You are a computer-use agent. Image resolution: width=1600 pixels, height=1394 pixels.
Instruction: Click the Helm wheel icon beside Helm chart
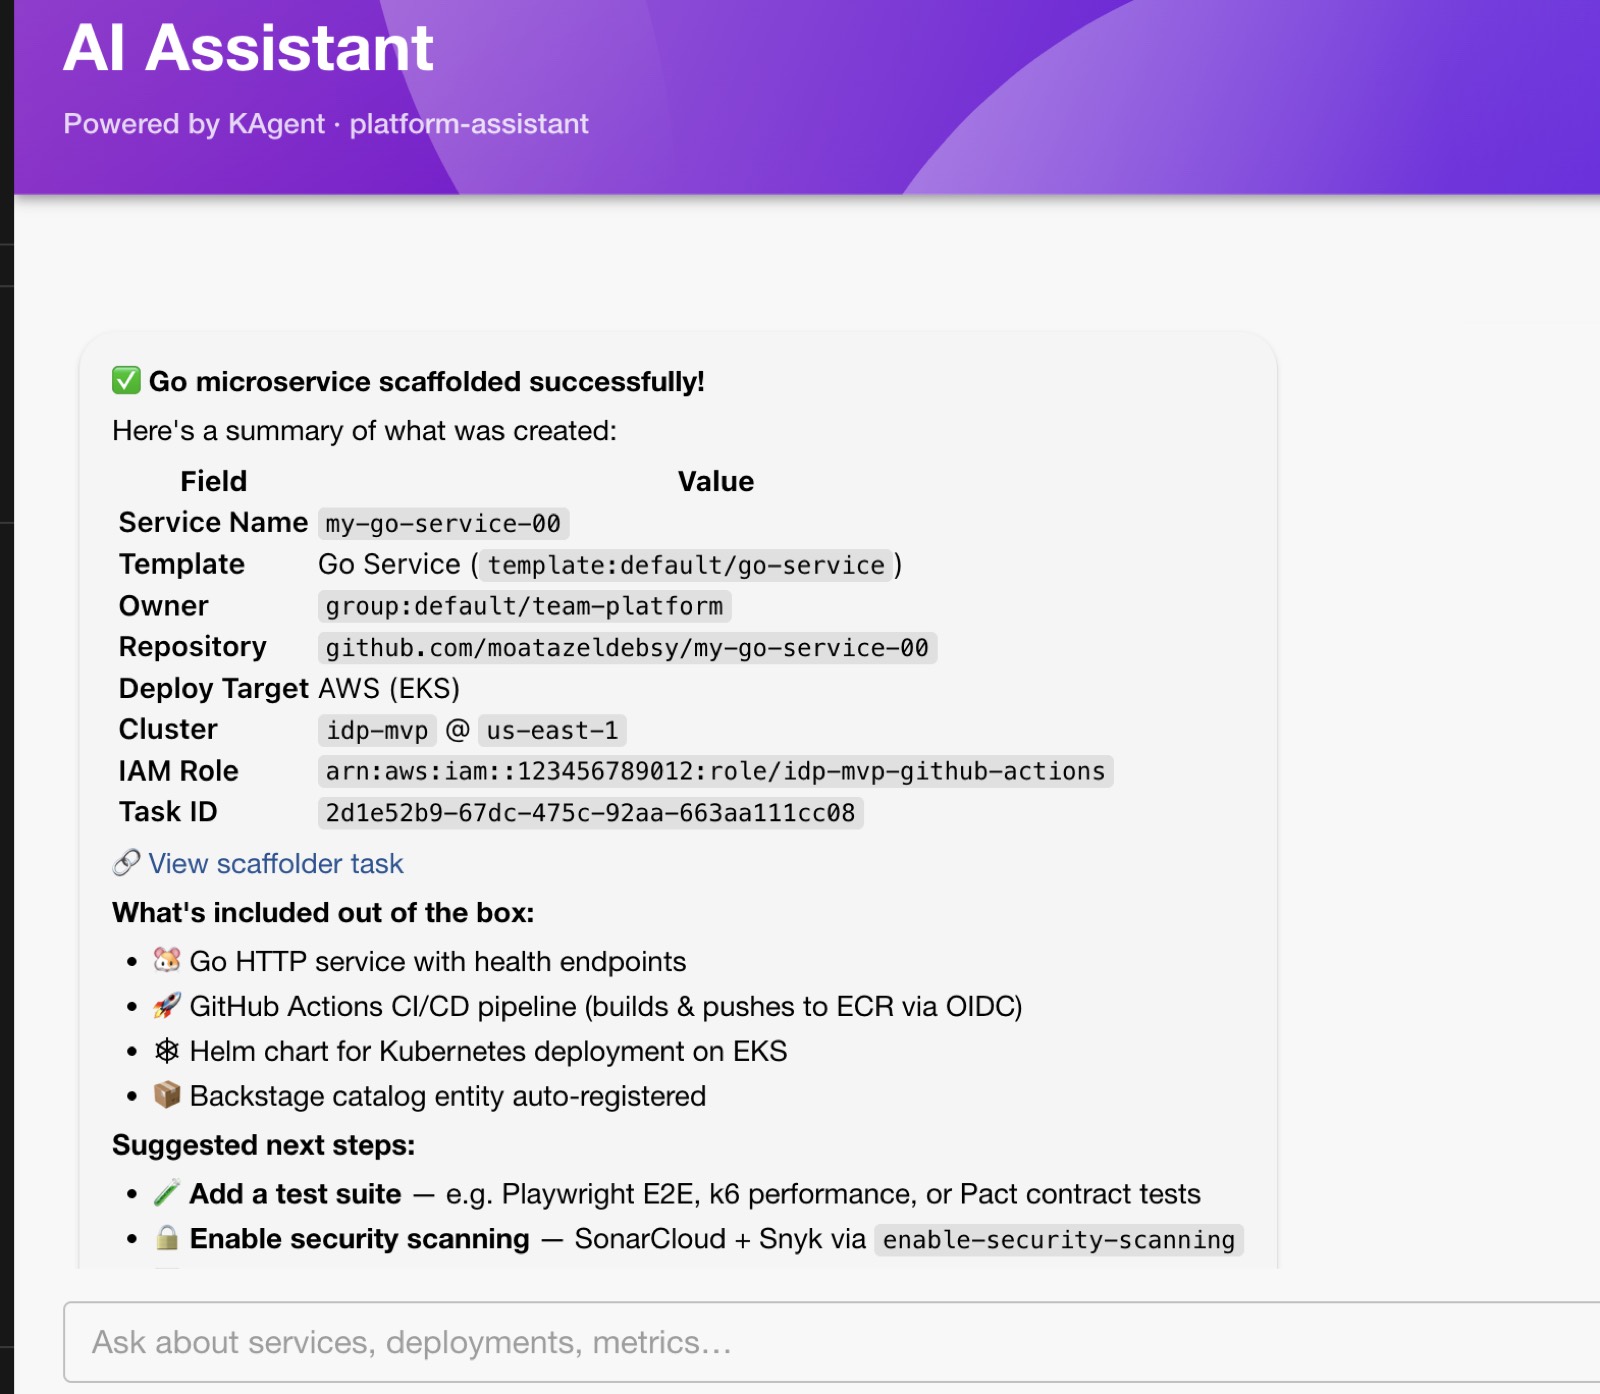[167, 1050]
